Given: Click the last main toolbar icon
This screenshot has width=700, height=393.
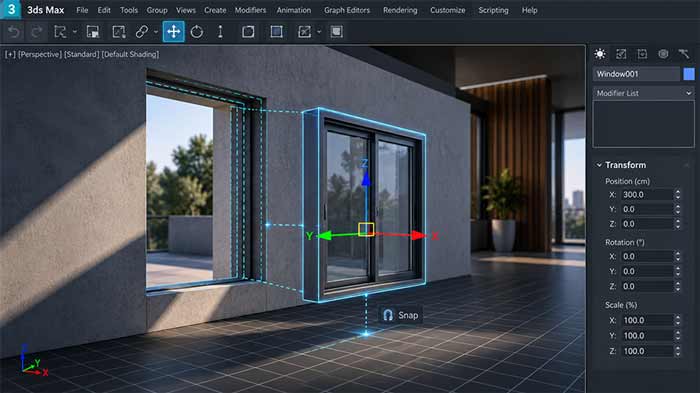Looking at the screenshot, I should tap(337, 32).
